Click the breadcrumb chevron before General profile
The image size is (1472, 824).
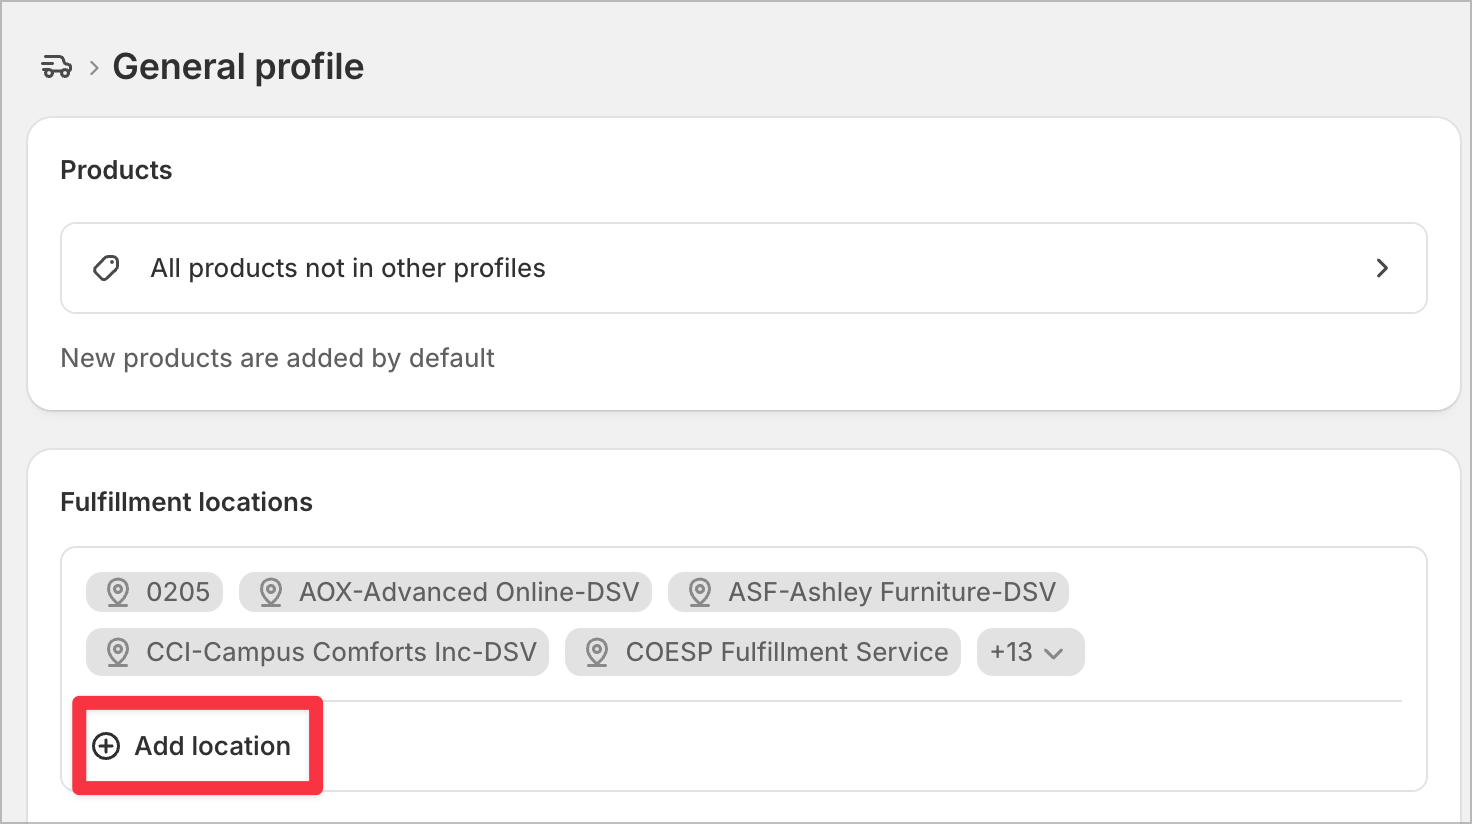94,68
